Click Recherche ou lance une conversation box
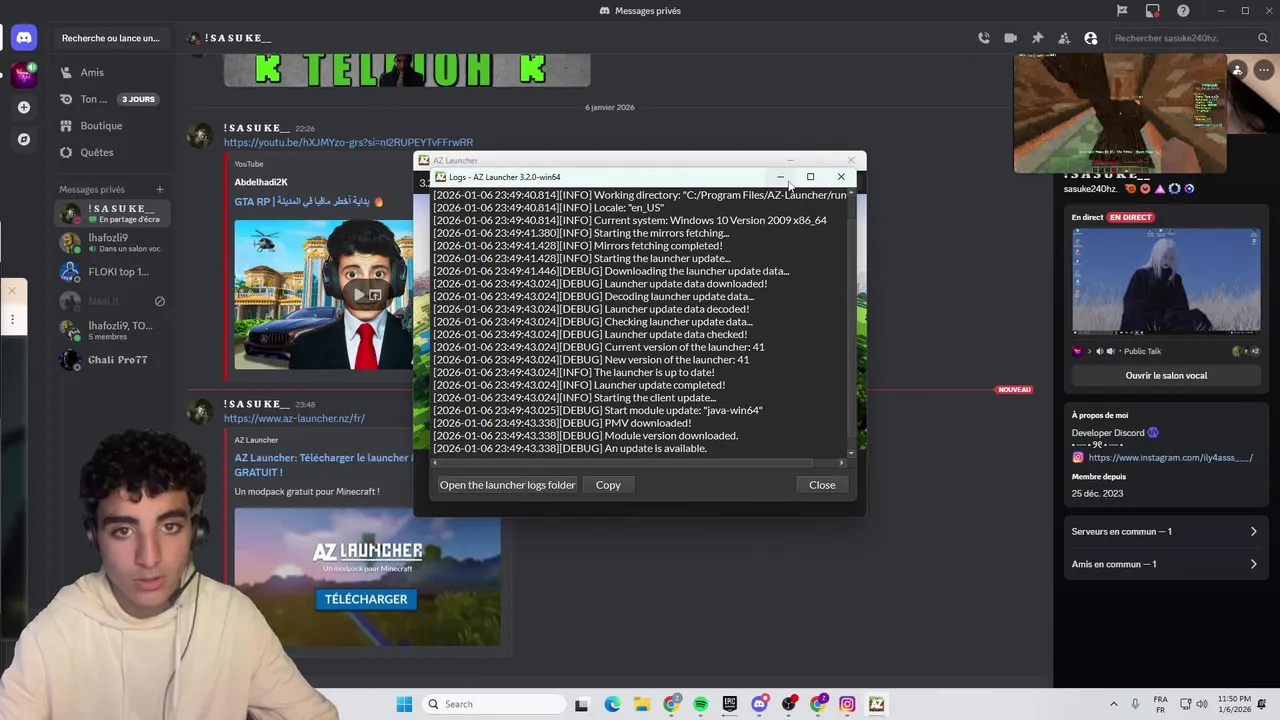The height and width of the screenshot is (720, 1280). click(x=110, y=38)
